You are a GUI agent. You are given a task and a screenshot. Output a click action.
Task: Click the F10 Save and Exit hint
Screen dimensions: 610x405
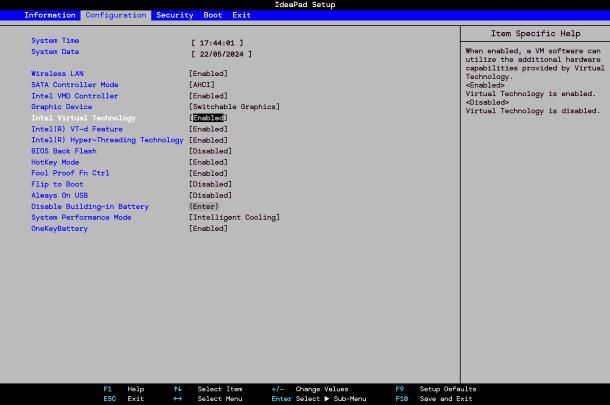coord(434,399)
